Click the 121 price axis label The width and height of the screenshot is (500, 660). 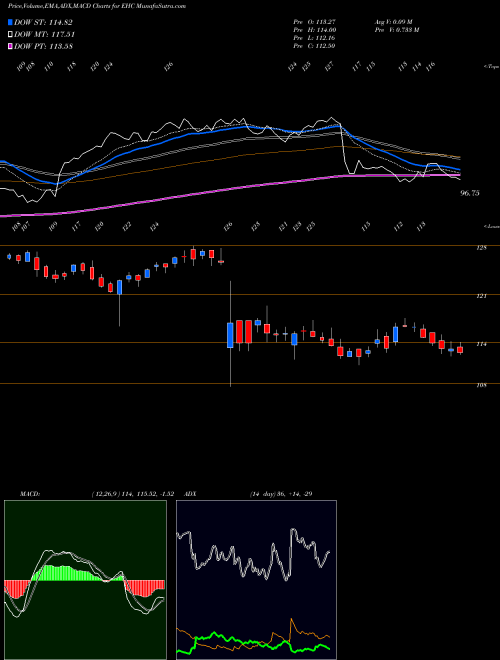482,296
